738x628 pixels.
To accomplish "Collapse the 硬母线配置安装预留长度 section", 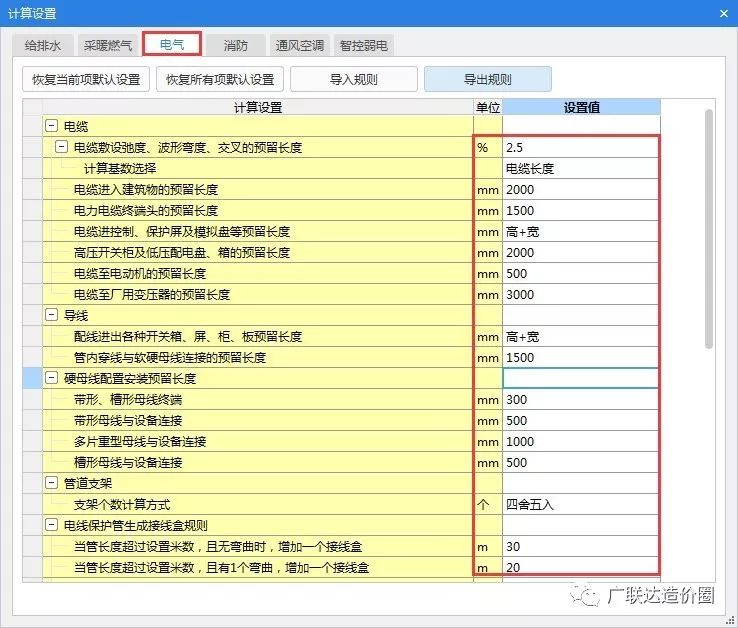I will (x=51, y=379).
